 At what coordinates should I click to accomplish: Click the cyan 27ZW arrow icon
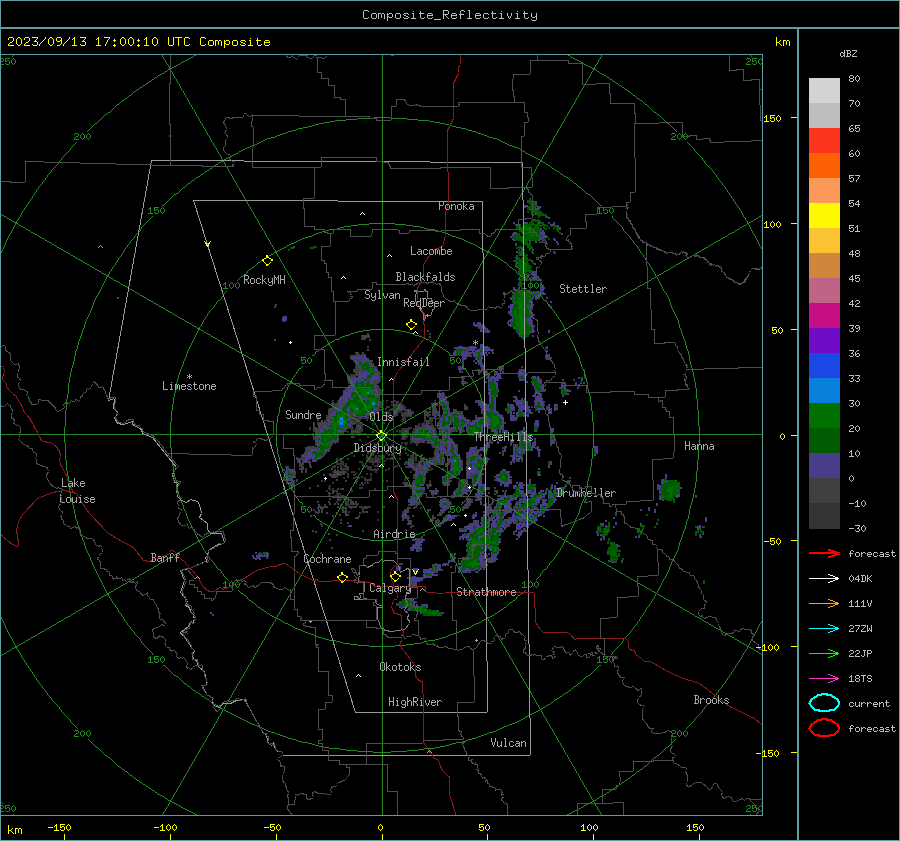[824, 629]
